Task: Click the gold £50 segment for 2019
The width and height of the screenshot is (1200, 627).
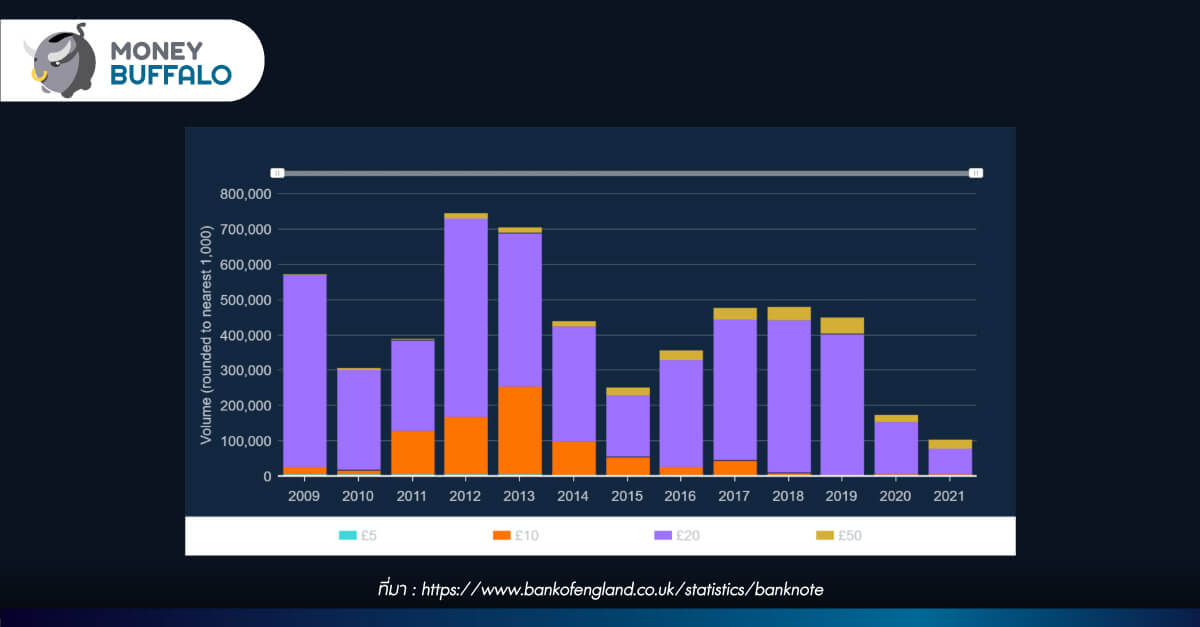Action: tap(842, 326)
